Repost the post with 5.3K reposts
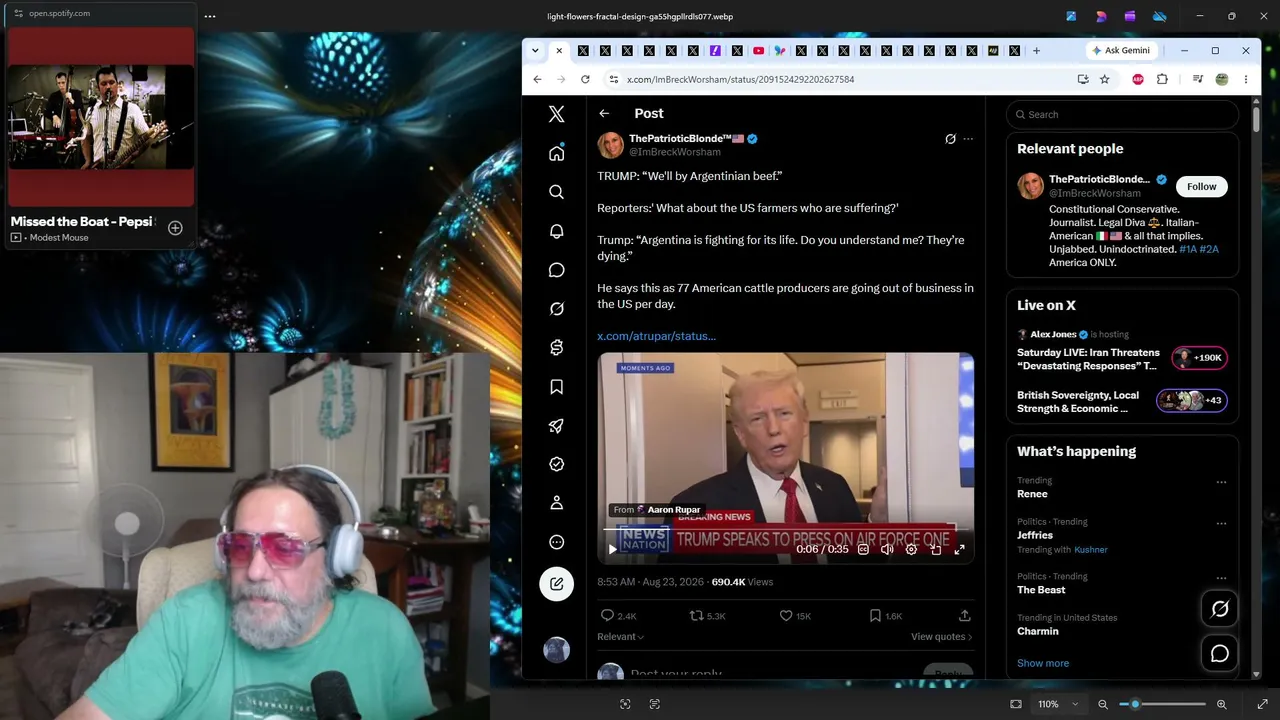Image resolution: width=1280 pixels, height=720 pixels. (x=708, y=616)
